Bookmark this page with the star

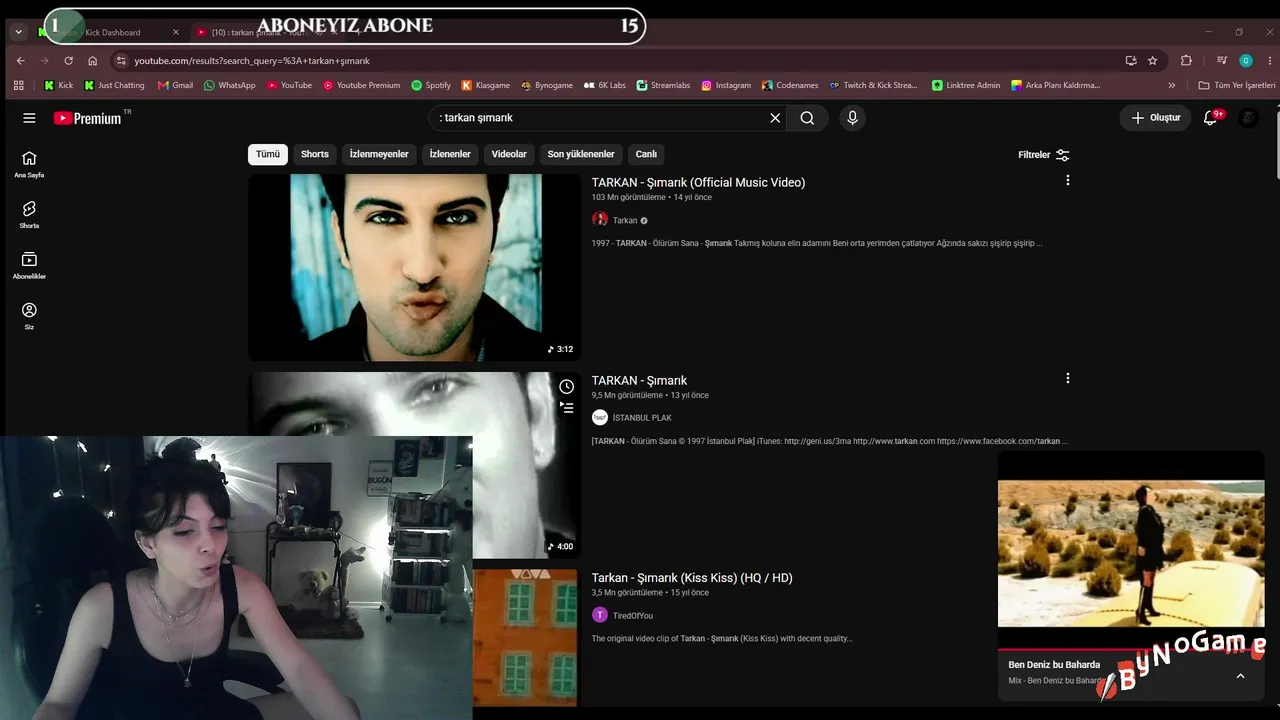pyautogui.click(x=1153, y=61)
